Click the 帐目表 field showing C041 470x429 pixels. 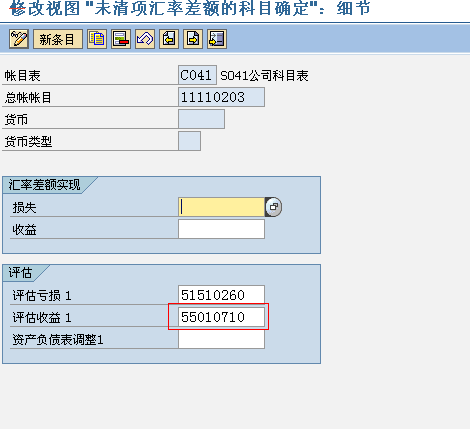point(197,75)
